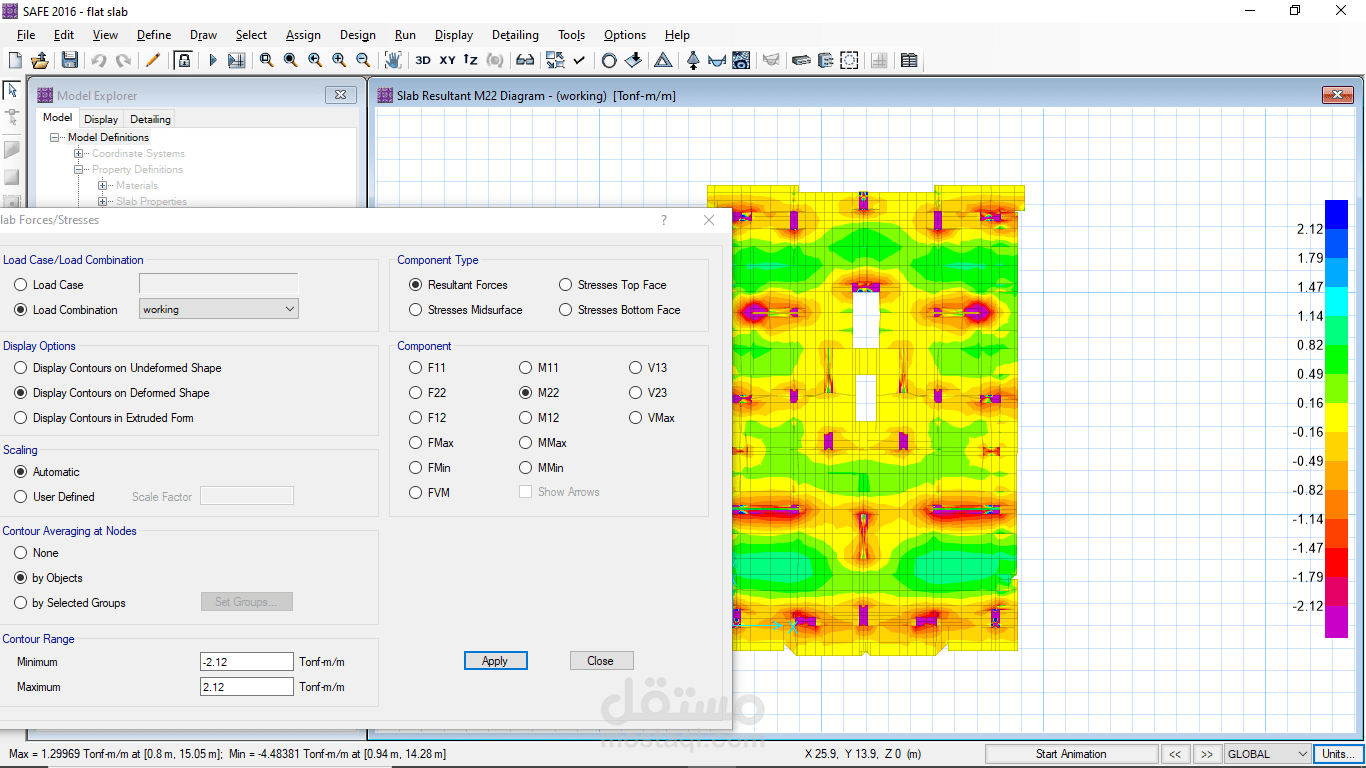Click the previous zoom magnifier icon
Image resolution: width=1366 pixels, height=768 pixels.
pos(315,60)
